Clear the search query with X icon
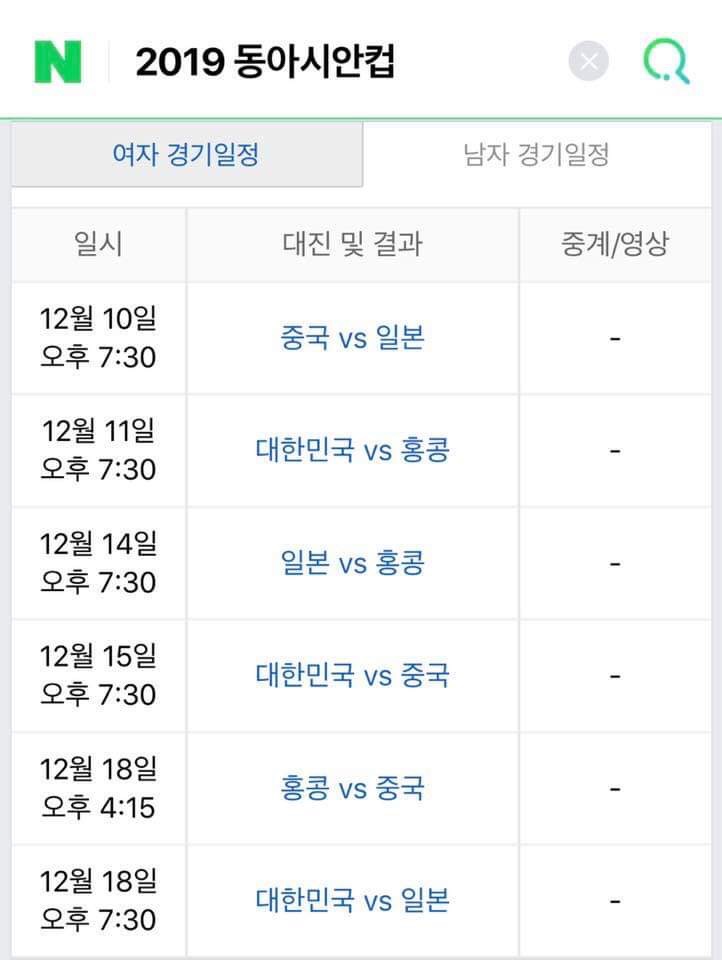The image size is (722, 960). click(x=589, y=61)
